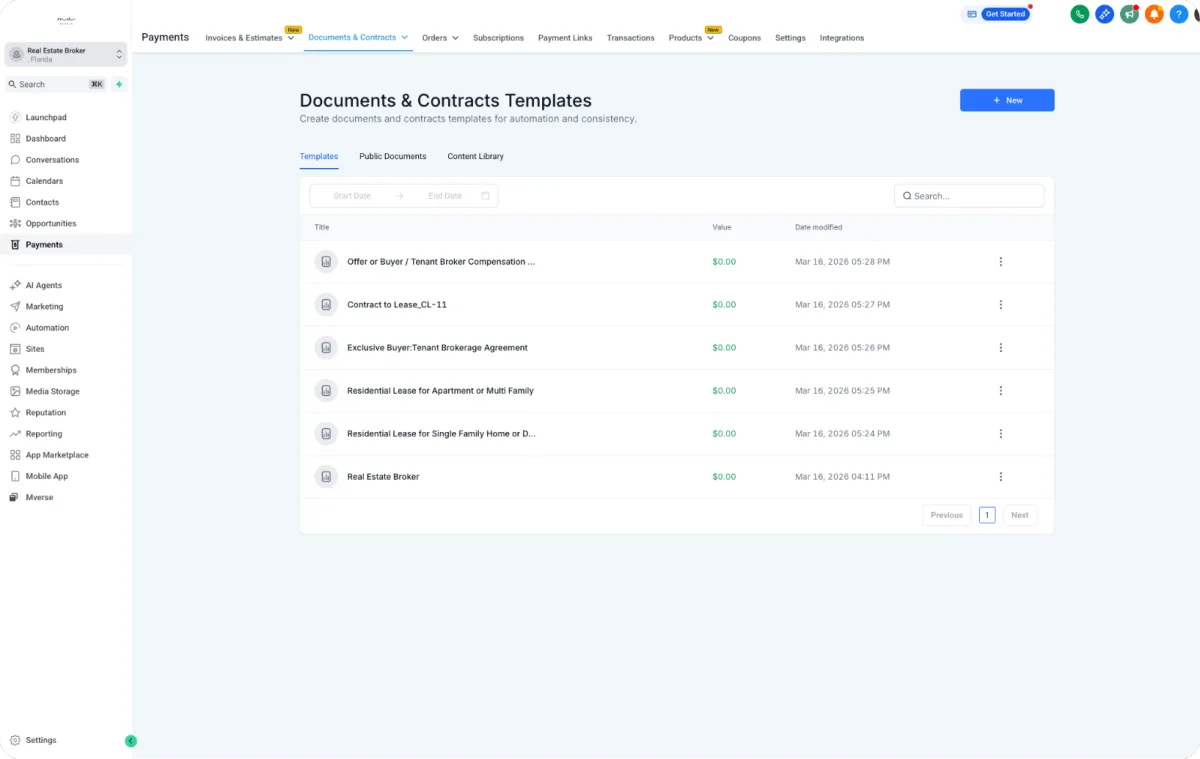Open the blue help question mark icon
This screenshot has height=759, width=1200.
tap(1179, 14)
